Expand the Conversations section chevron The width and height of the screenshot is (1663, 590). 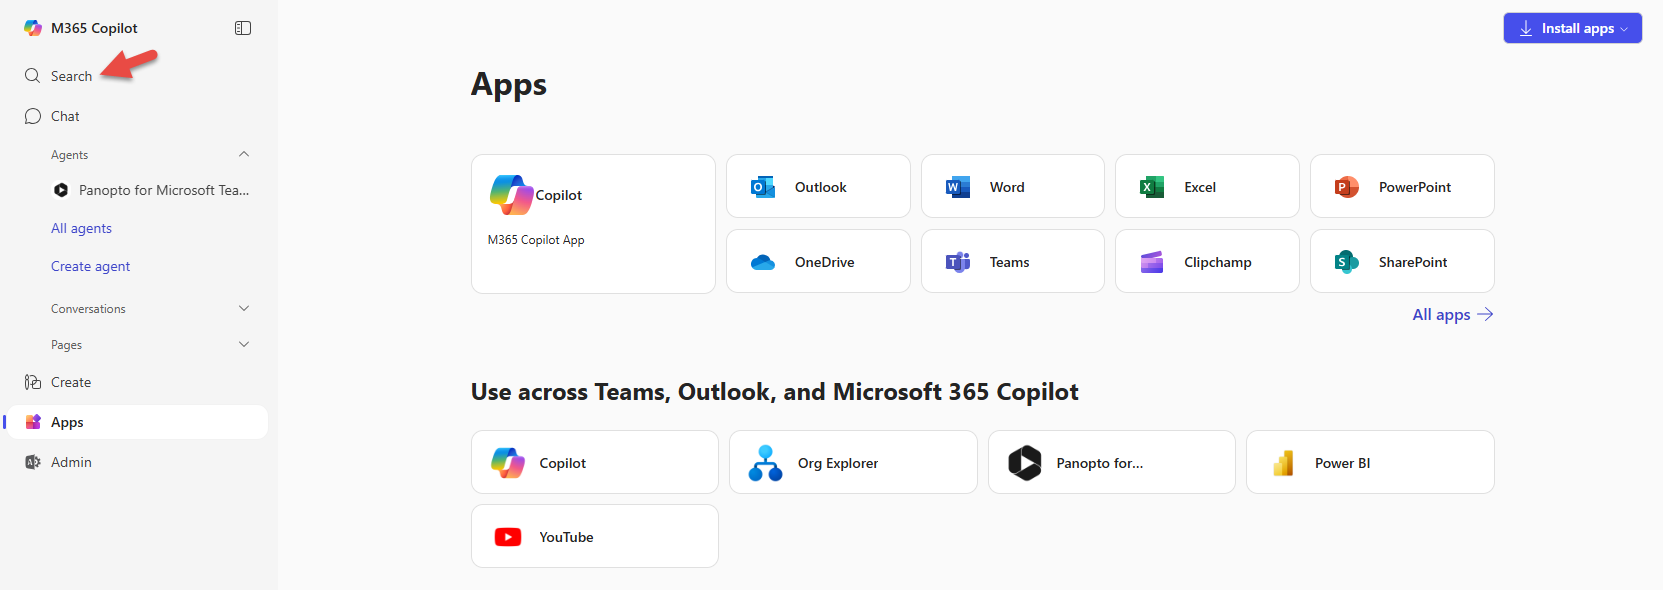(244, 308)
